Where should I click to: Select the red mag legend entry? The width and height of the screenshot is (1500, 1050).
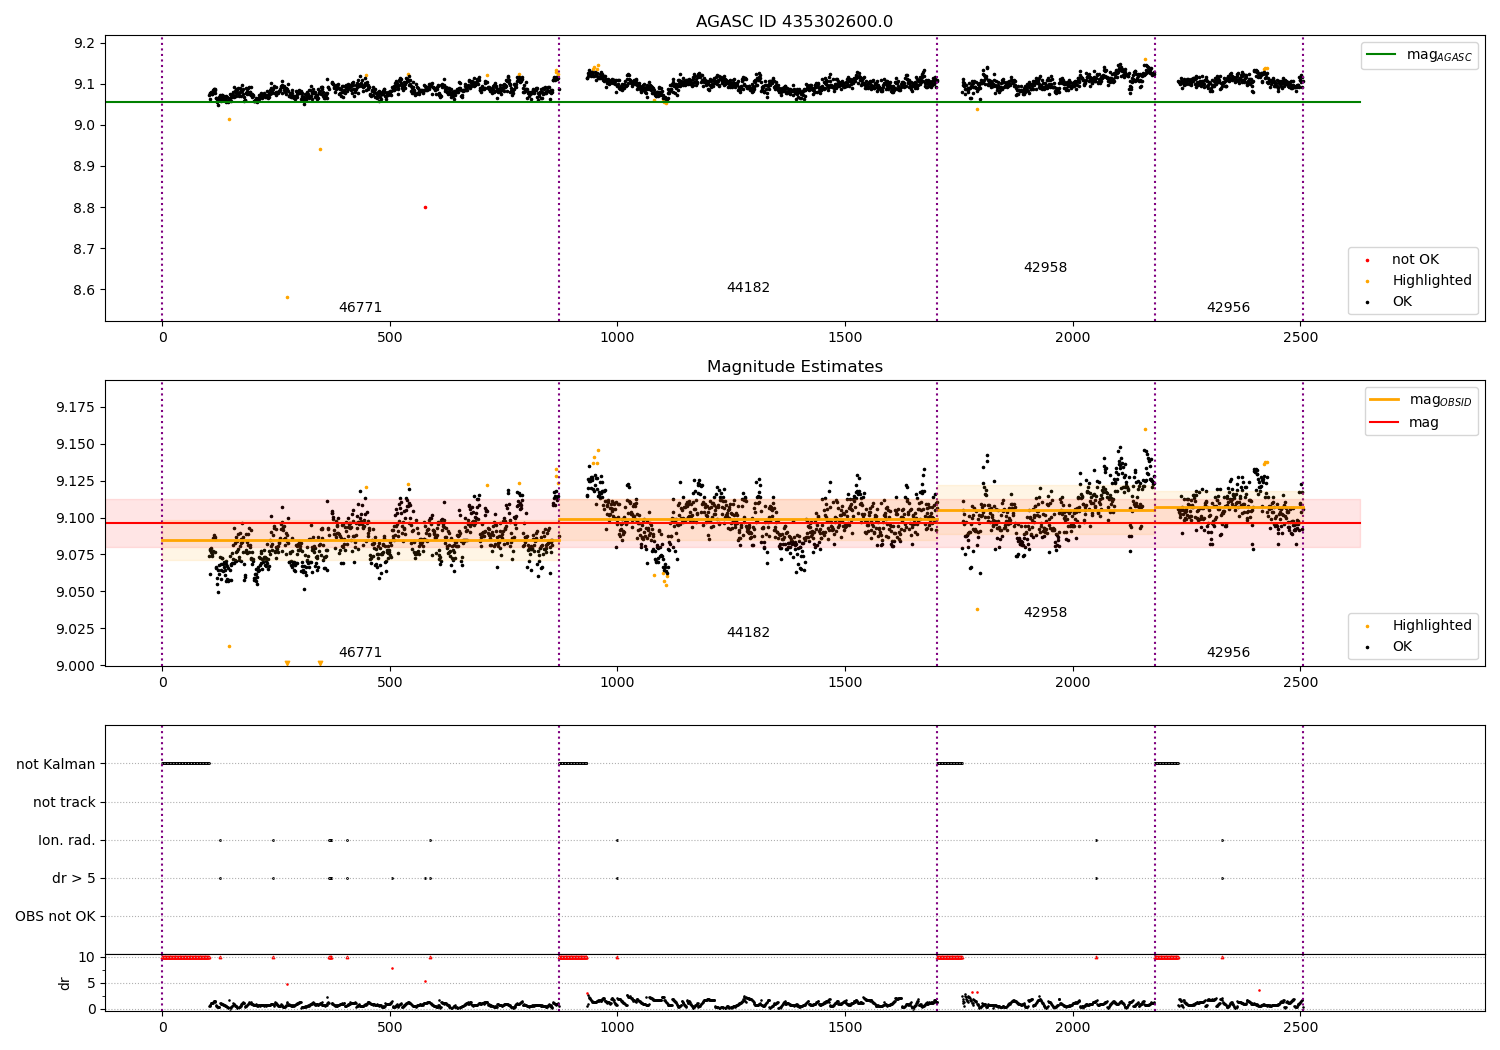click(1405, 423)
